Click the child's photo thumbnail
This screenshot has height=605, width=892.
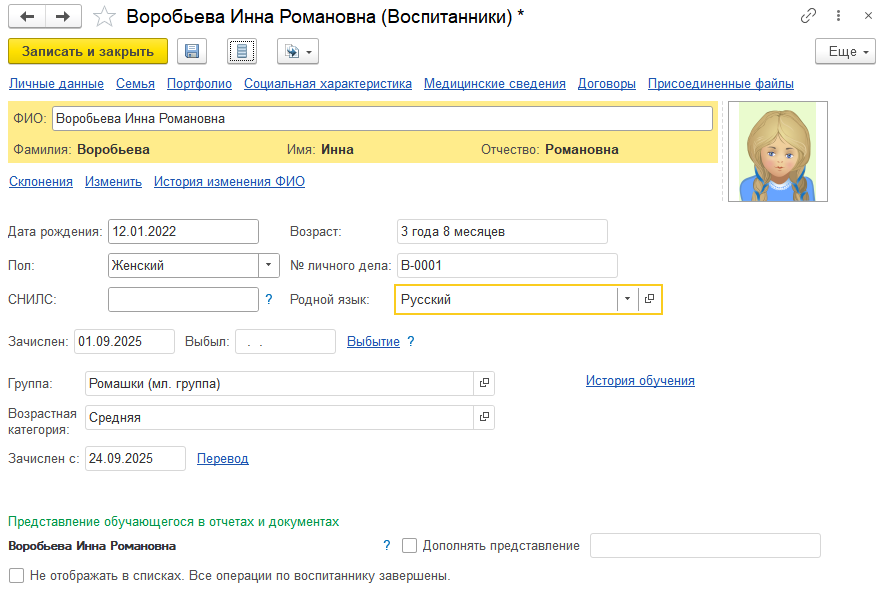point(777,152)
